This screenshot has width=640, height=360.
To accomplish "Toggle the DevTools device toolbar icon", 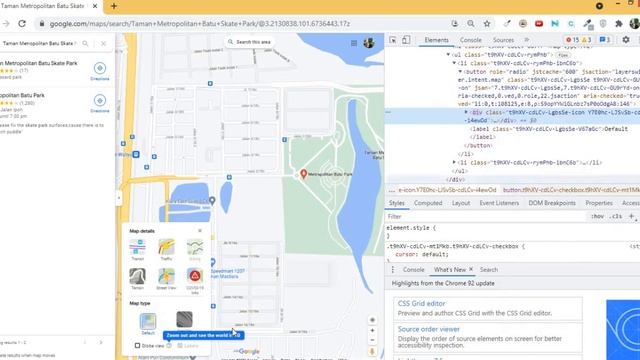I will [x=406, y=40].
